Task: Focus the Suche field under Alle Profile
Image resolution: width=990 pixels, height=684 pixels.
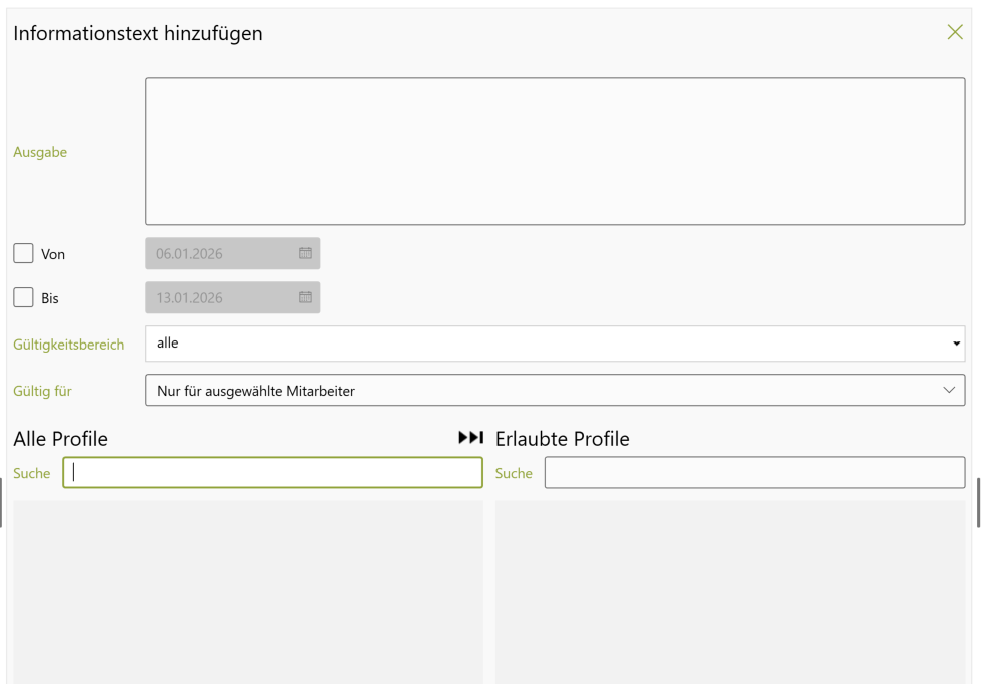Action: [x=272, y=473]
